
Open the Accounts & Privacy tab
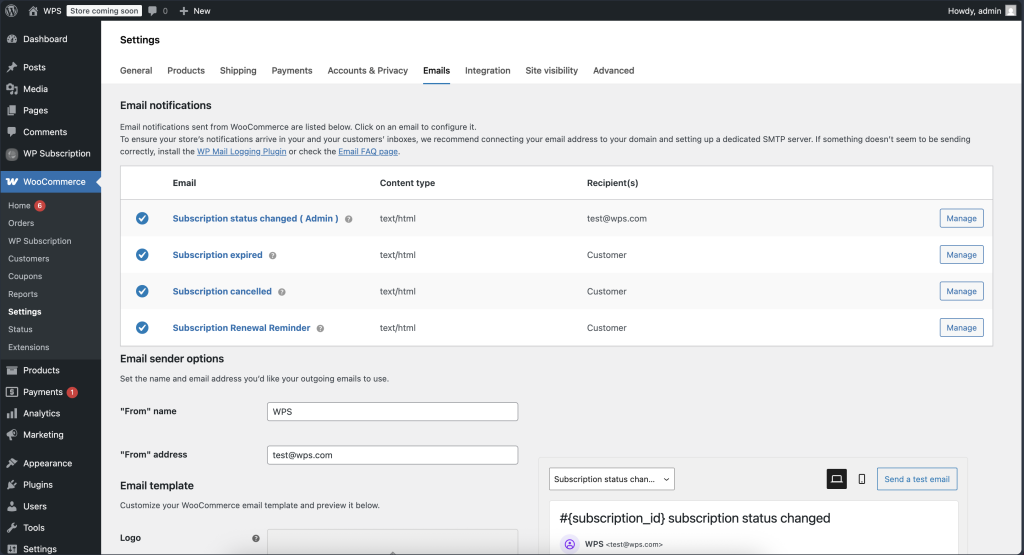(367, 71)
